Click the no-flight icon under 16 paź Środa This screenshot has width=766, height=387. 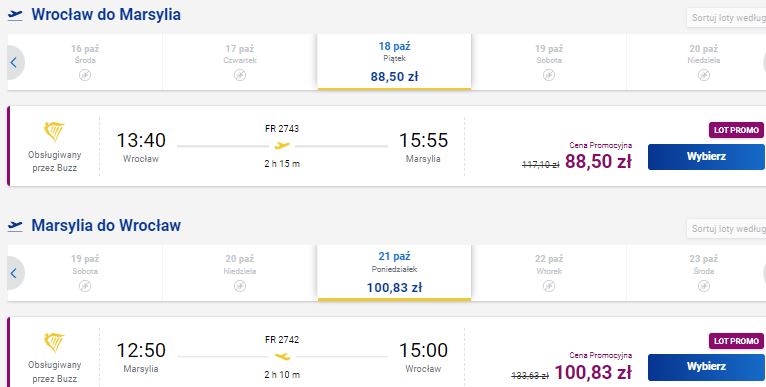(x=85, y=75)
